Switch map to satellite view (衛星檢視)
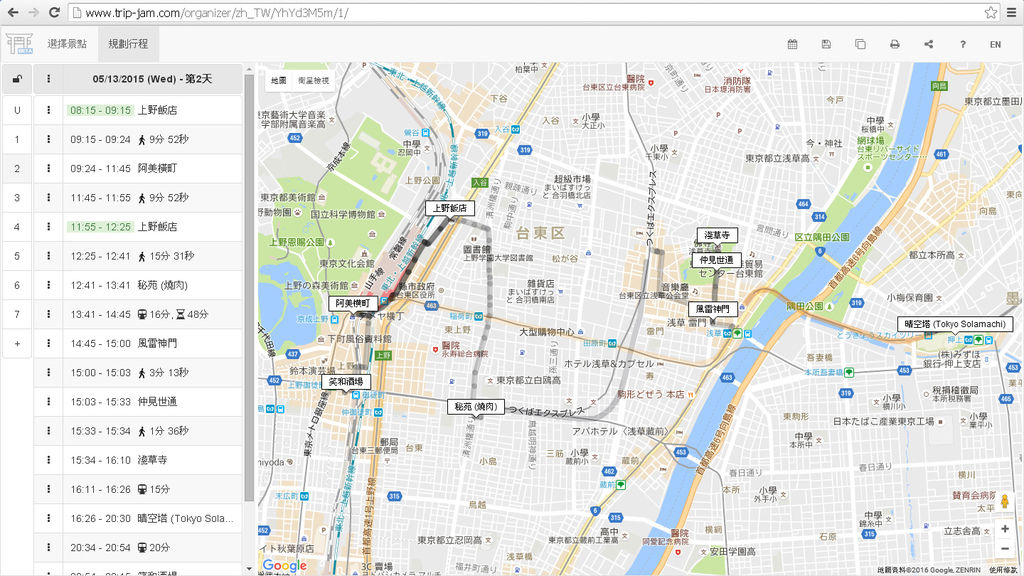The width and height of the screenshot is (1024, 576). coord(313,80)
